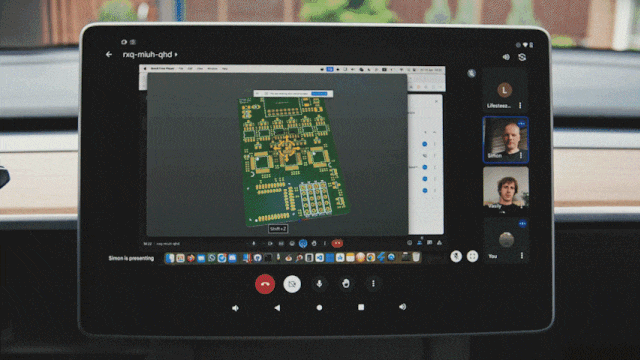Select Vasily's video tile
The height and width of the screenshot is (360, 641).
[506, 190]
